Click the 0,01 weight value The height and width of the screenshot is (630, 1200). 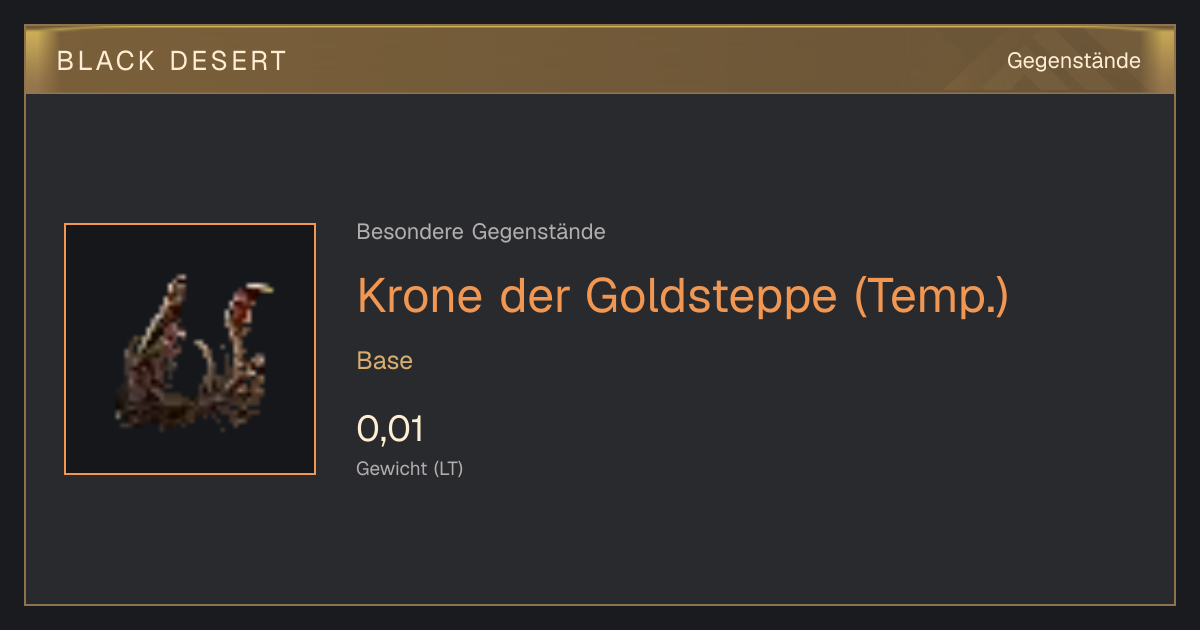[391, 429]
